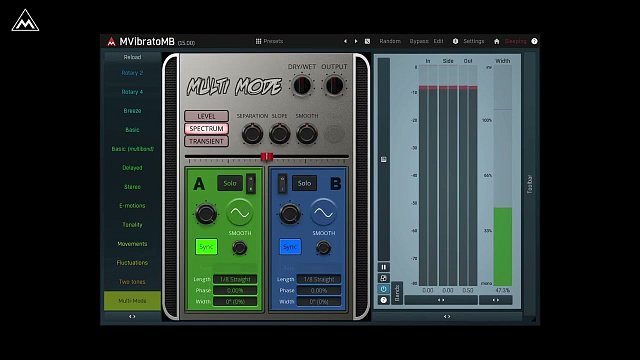Open the vertical Bands tab
Screen dimensions: 640x360
[397, 293]
